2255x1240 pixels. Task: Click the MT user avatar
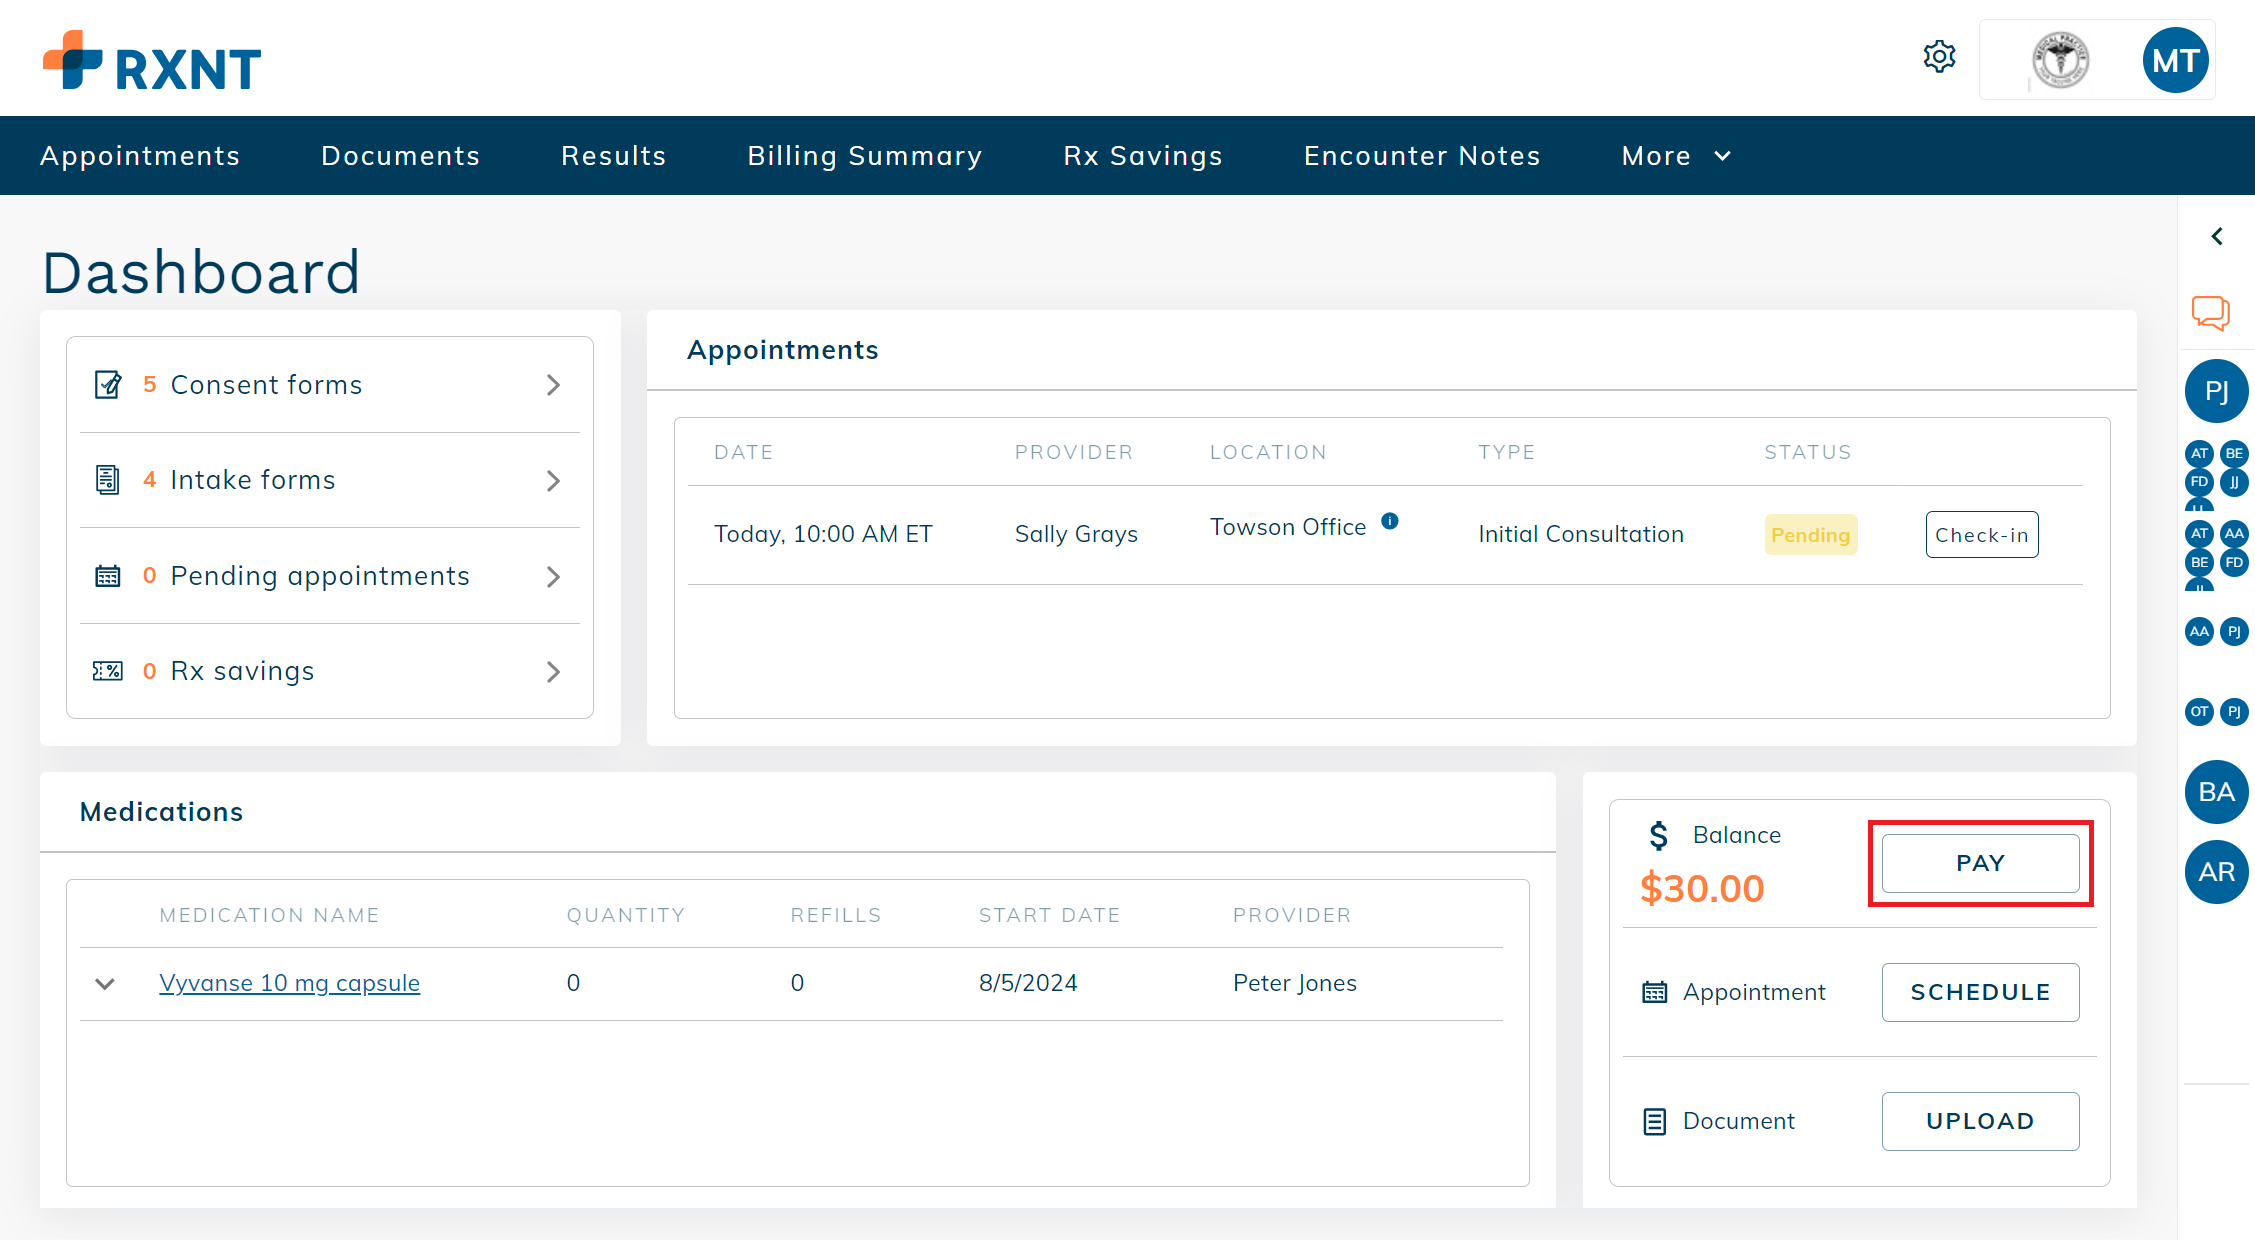2175,61
